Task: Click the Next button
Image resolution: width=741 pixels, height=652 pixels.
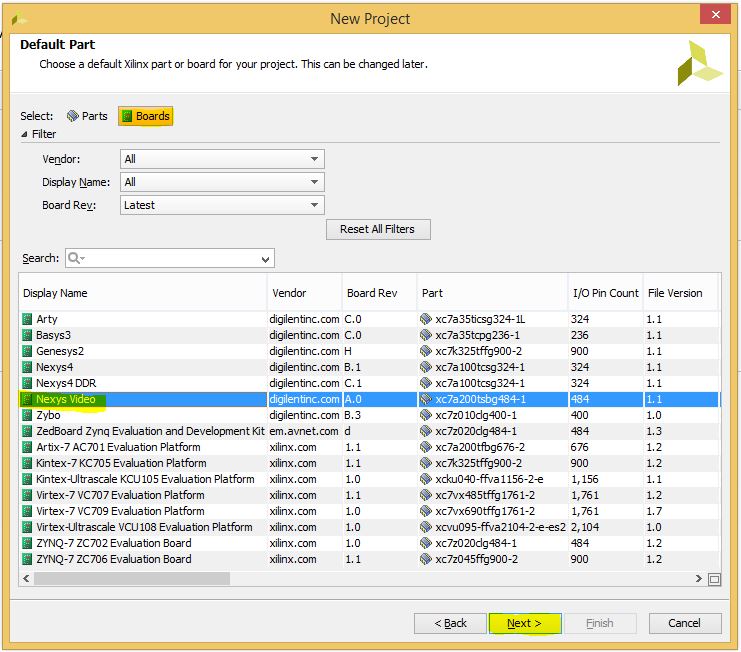Action: click(525, 623)
